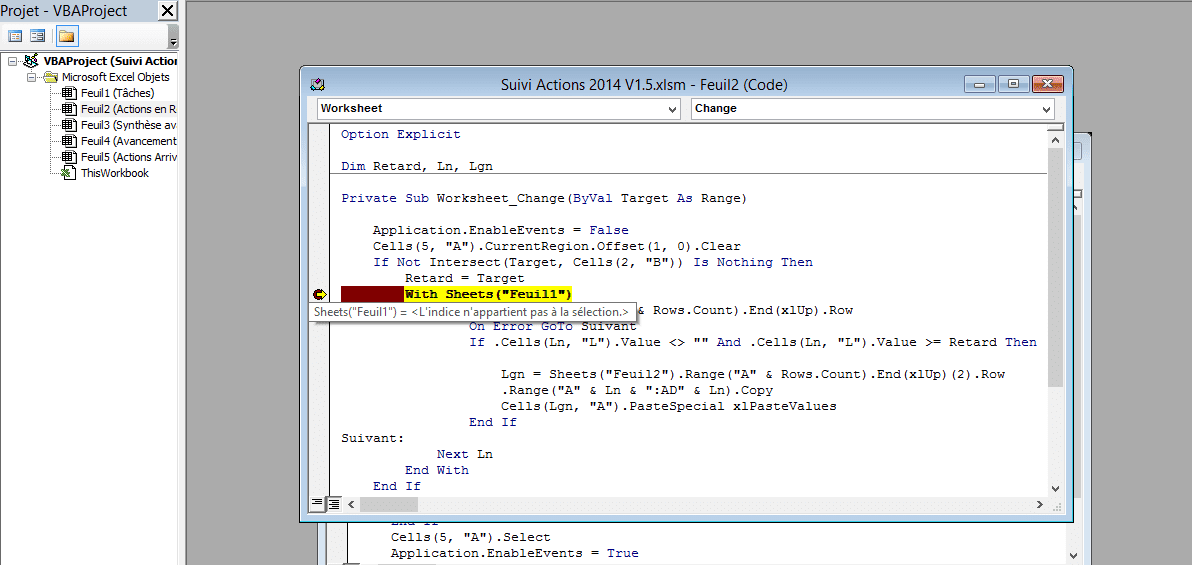Open the Change procedure dropdown
The height and width of the screenshot is (565, 1192).
1046,109
